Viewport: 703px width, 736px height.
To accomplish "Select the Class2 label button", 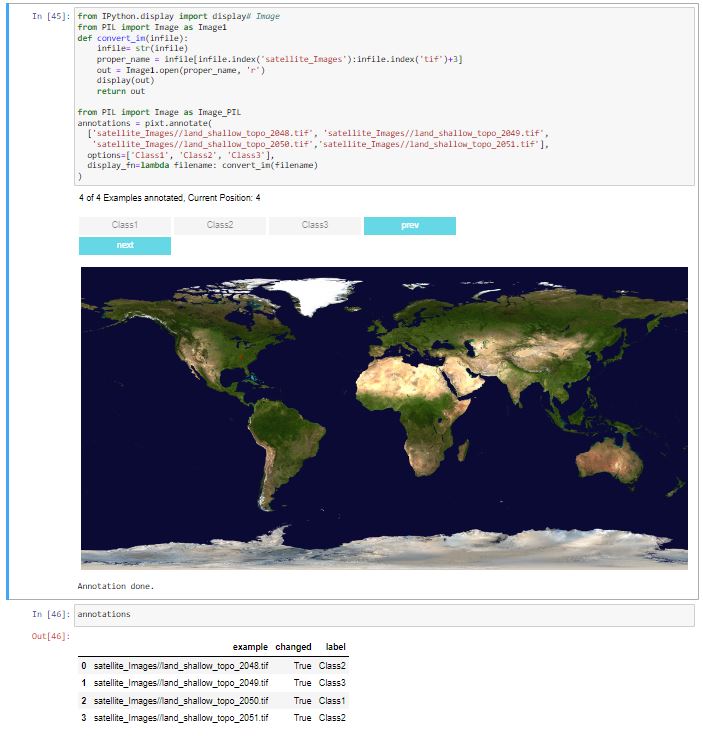I will coord(220,225).
